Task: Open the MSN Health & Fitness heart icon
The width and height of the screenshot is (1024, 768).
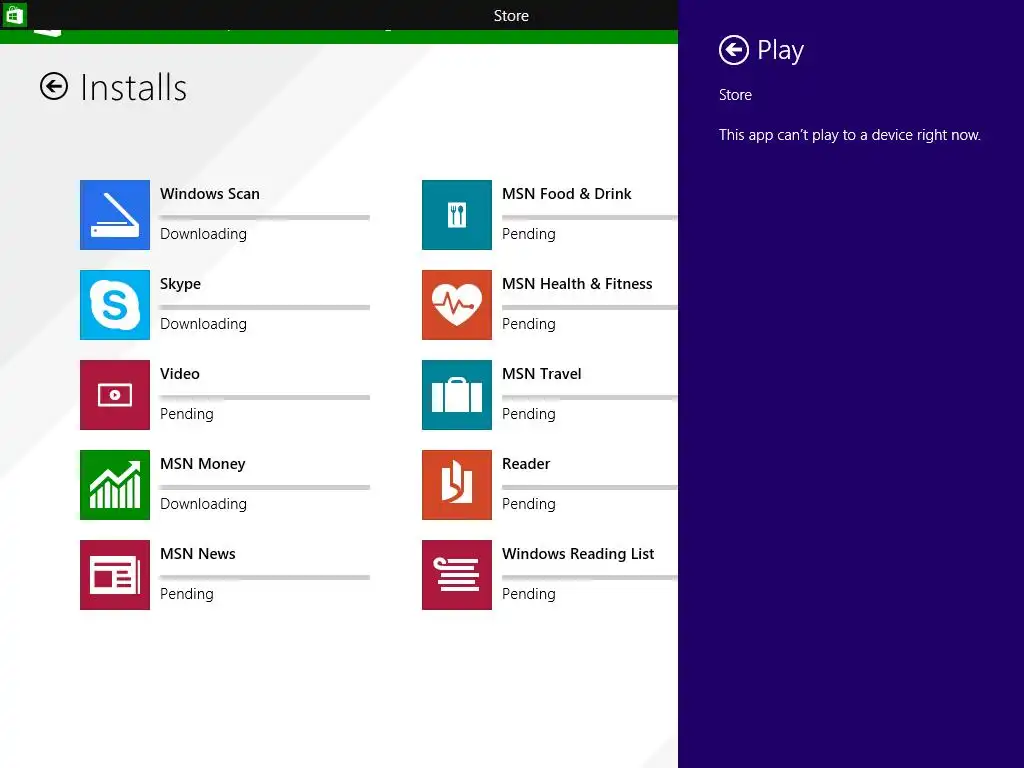Action: click(x=456, y=305)
